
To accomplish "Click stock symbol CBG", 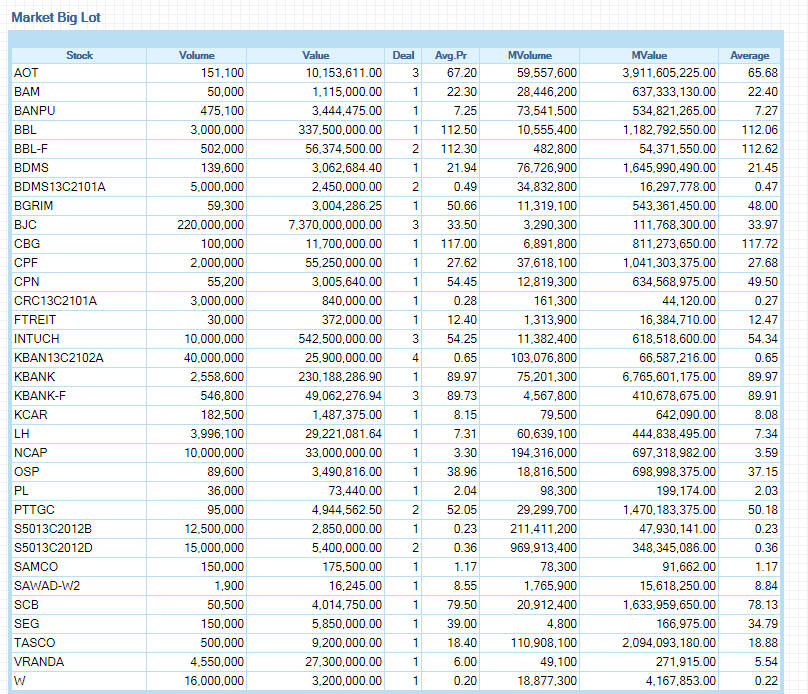I will tap(27, 244).
